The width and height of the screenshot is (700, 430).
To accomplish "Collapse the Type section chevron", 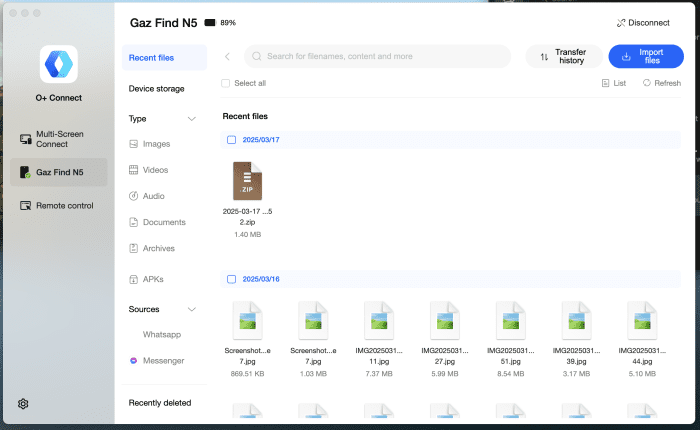I will click(x=192, y=119).
